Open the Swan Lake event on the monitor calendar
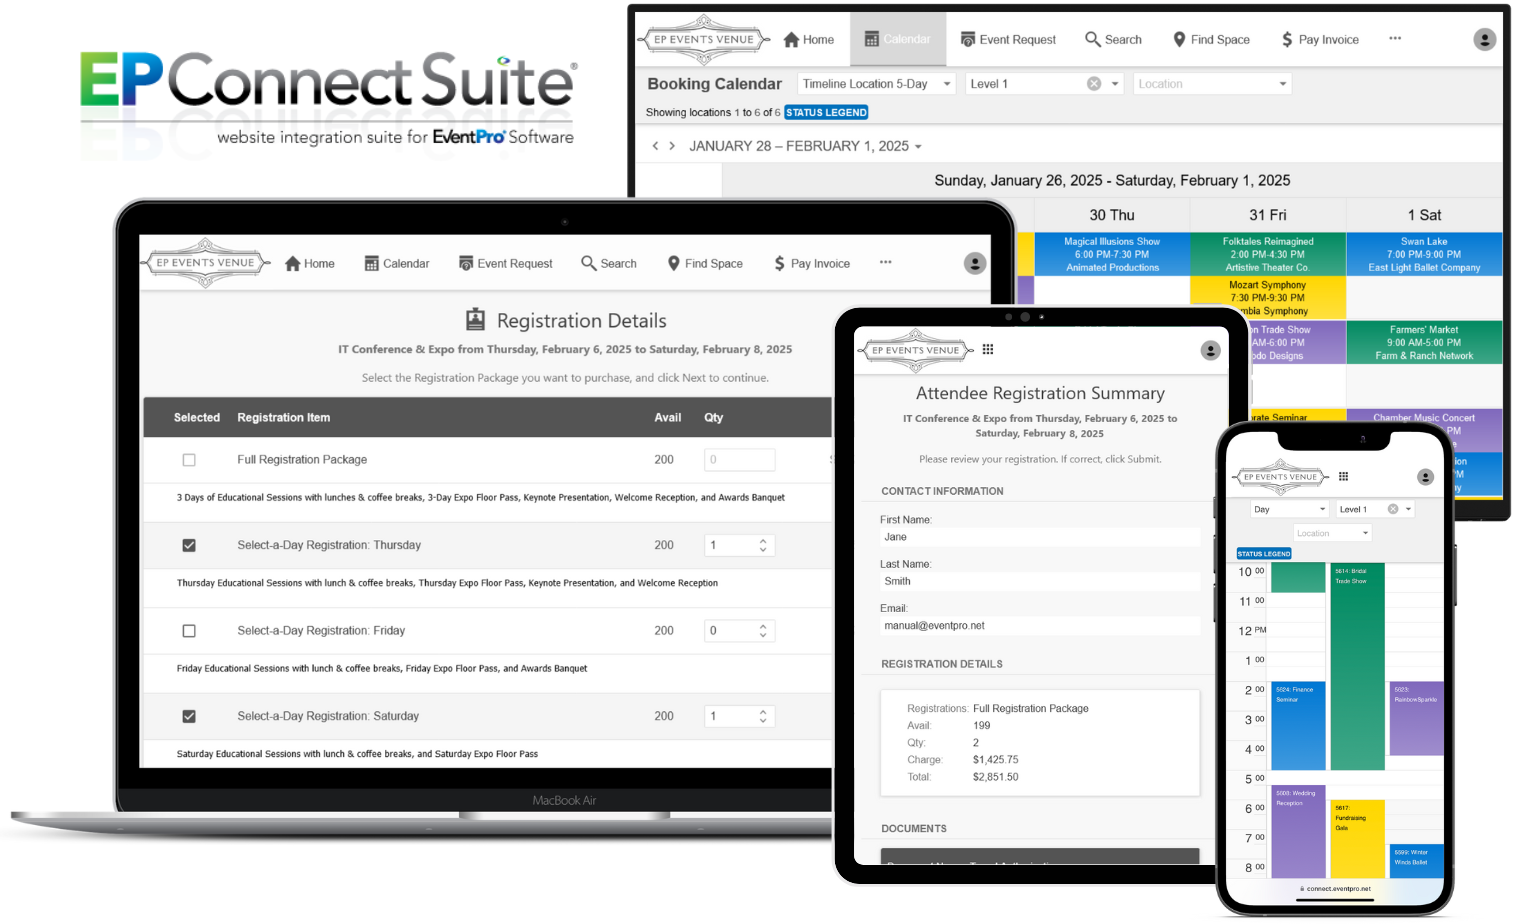Screen dimensions: 1516x924 1424,254
